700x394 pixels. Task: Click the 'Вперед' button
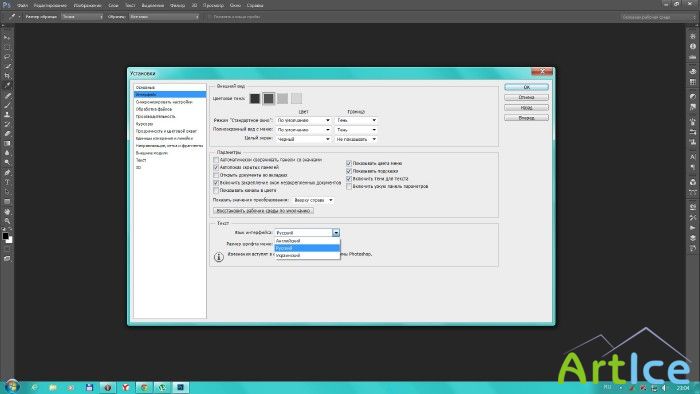tap(526, 118)
